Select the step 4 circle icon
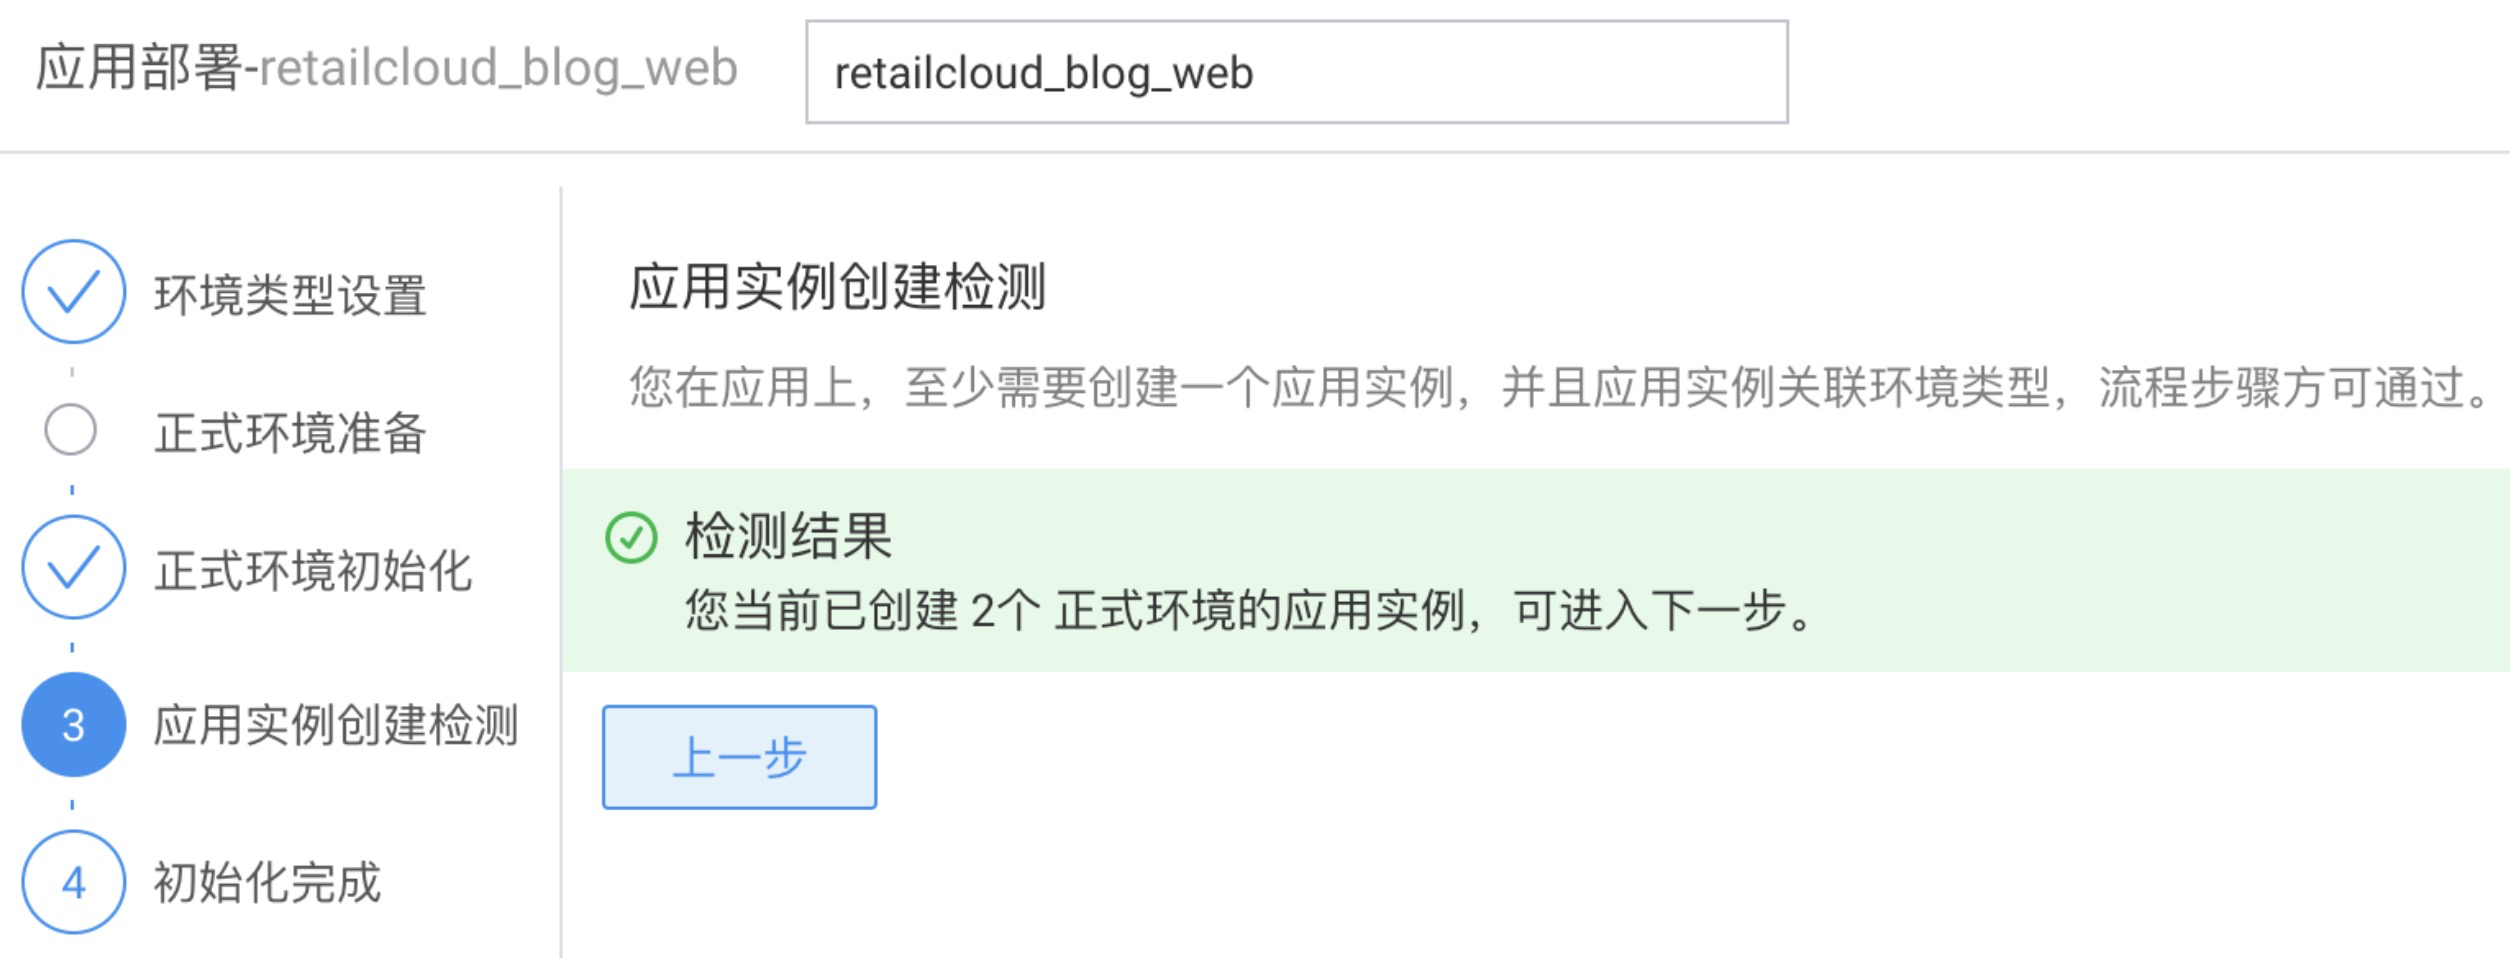2510x958 pixels. pos(73,882)
